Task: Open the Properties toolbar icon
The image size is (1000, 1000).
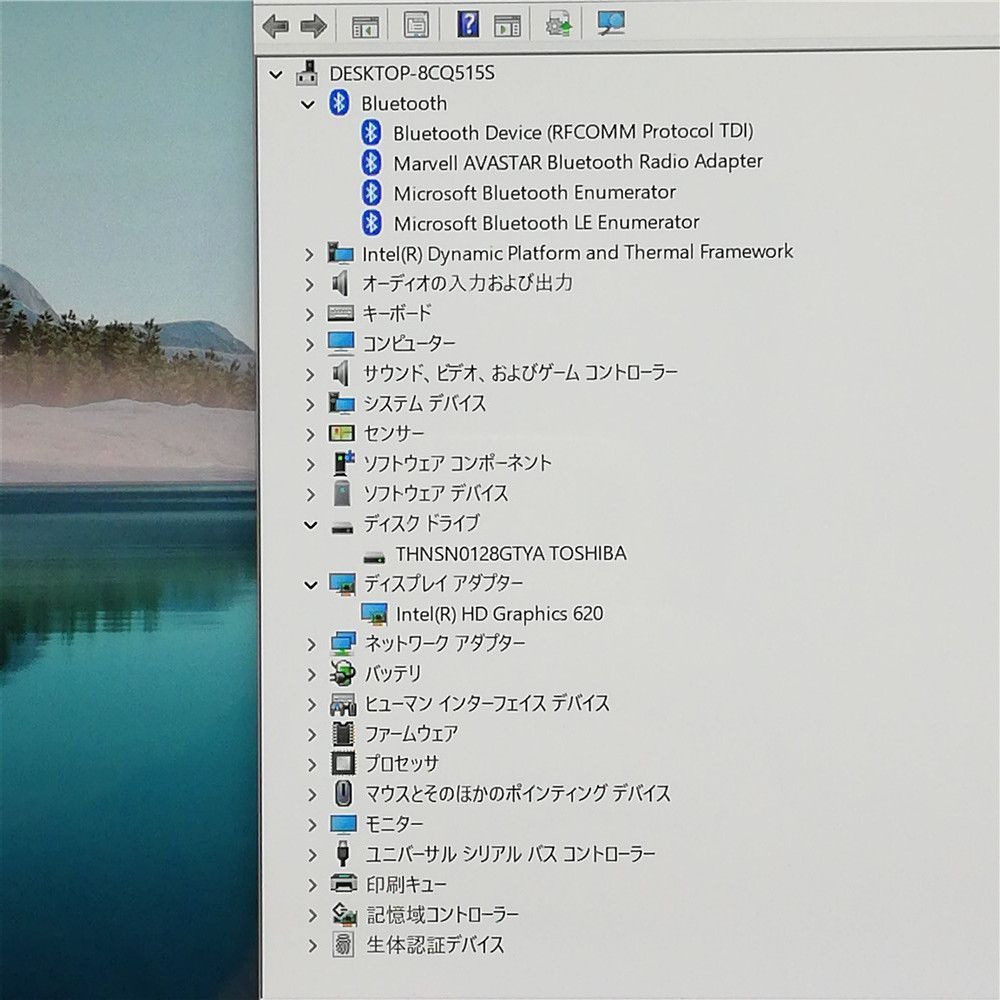Action: pos(416,26)
